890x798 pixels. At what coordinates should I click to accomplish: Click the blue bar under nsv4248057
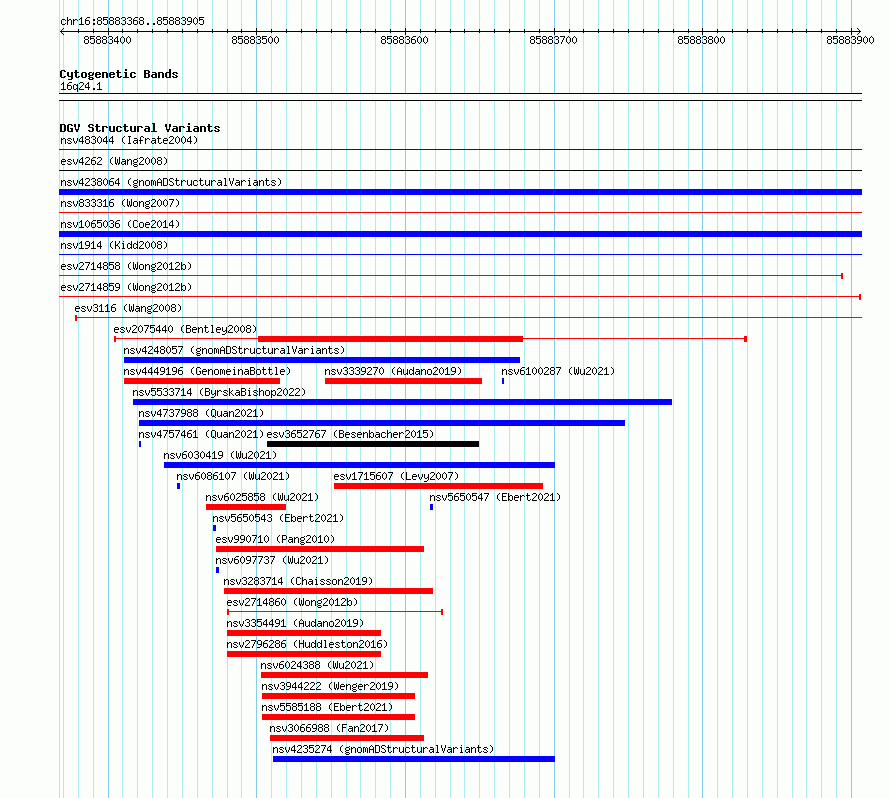322,360
